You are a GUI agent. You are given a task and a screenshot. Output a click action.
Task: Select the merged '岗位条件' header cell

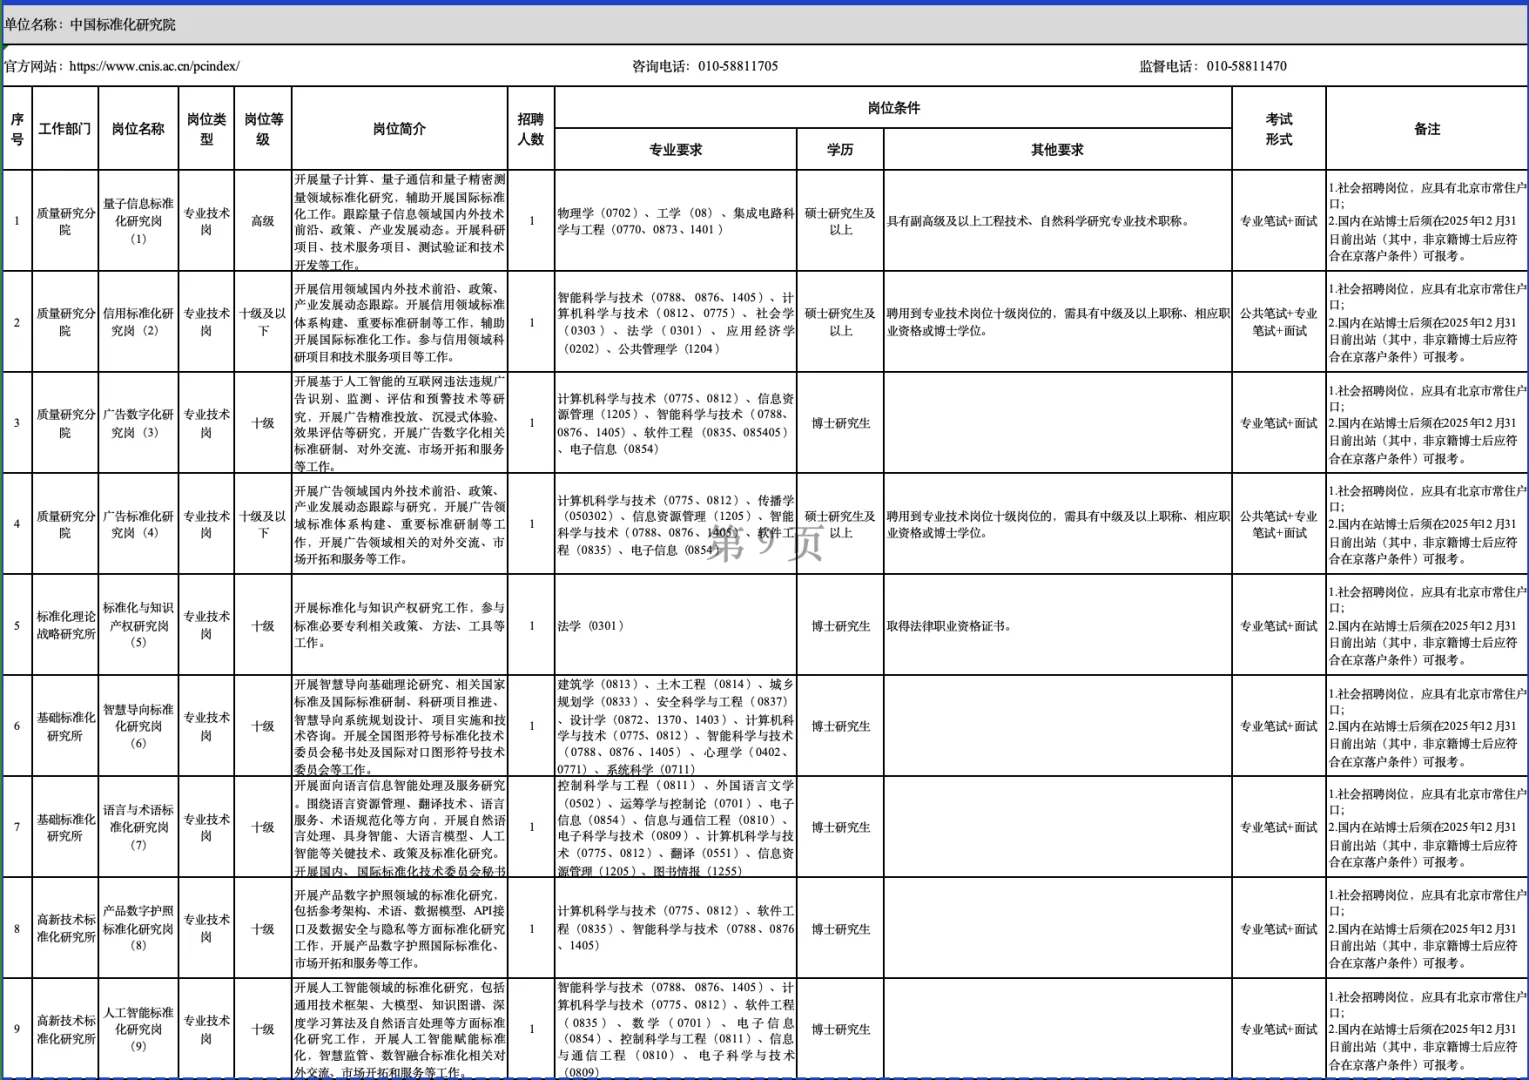click(894, 108)
